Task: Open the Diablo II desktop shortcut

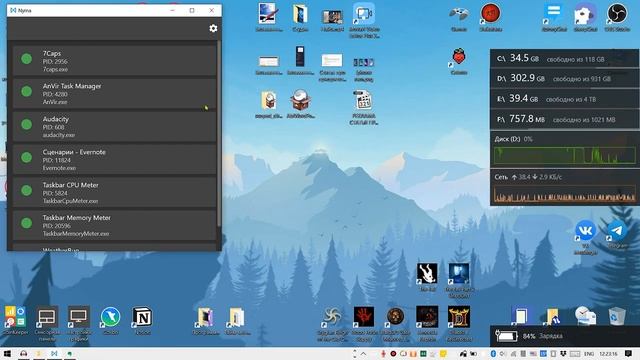Action: pyautogui.click(x=458, y=317)
